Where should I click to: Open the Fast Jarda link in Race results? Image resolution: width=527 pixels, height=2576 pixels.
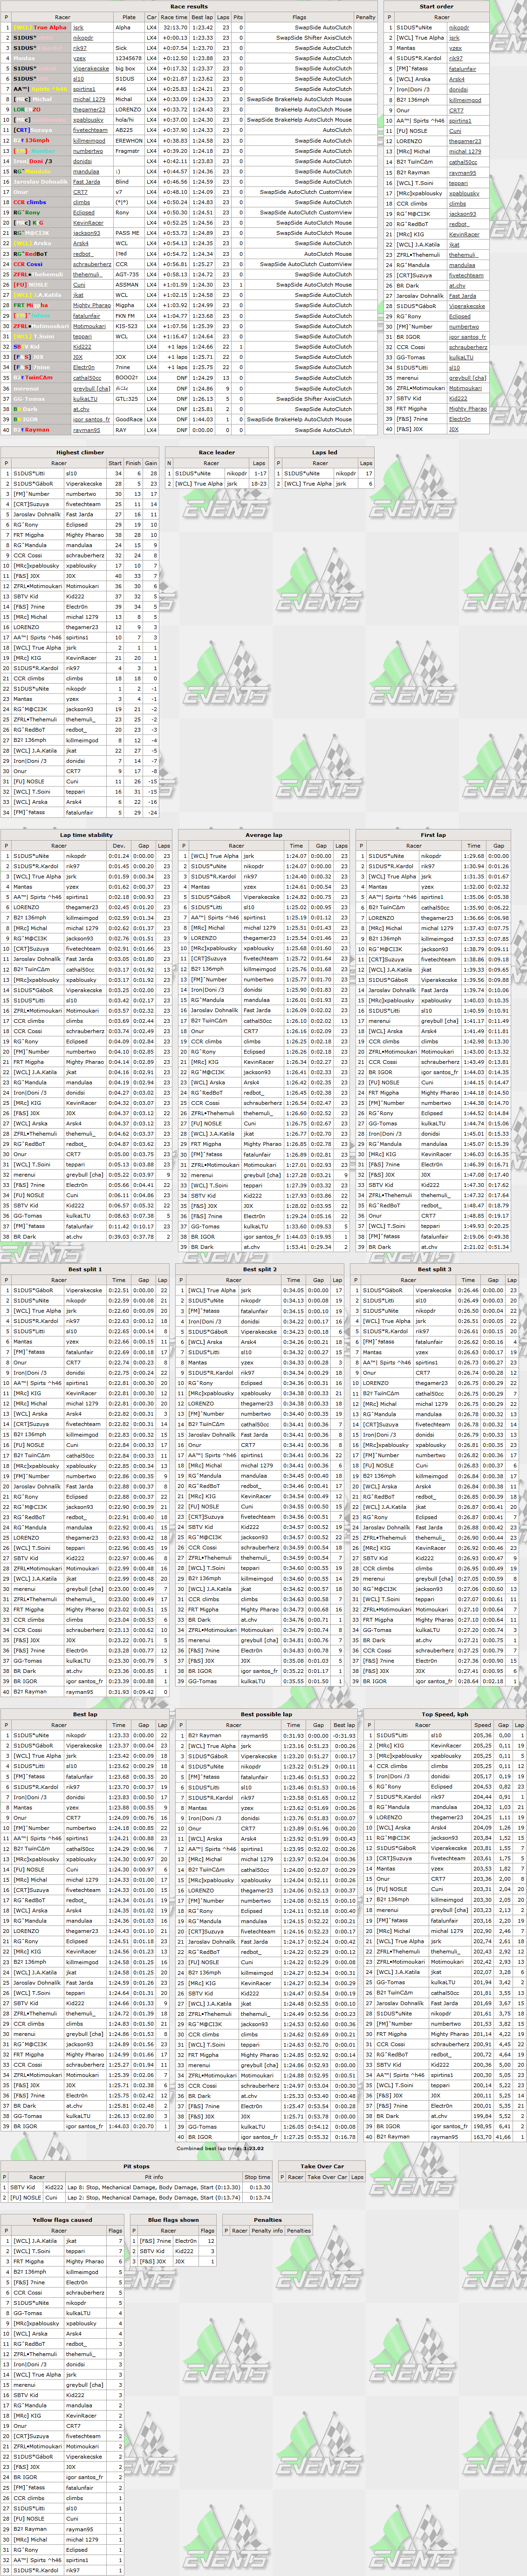click(x=86, y=182)
